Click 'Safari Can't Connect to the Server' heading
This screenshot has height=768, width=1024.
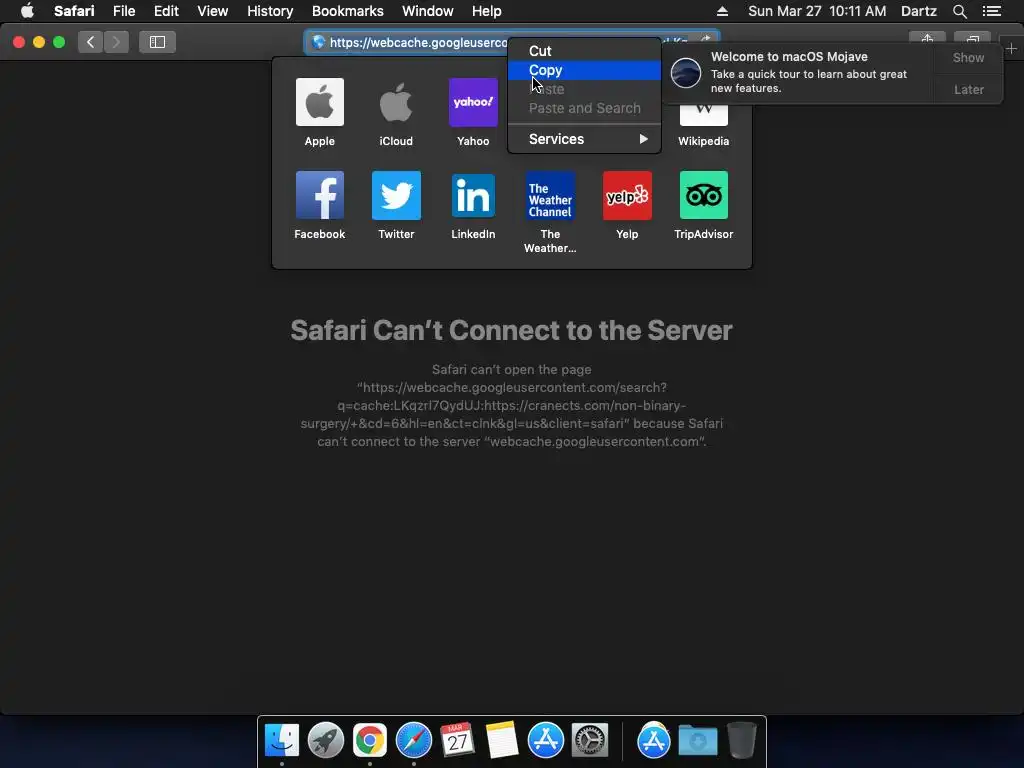coord(511,330)
